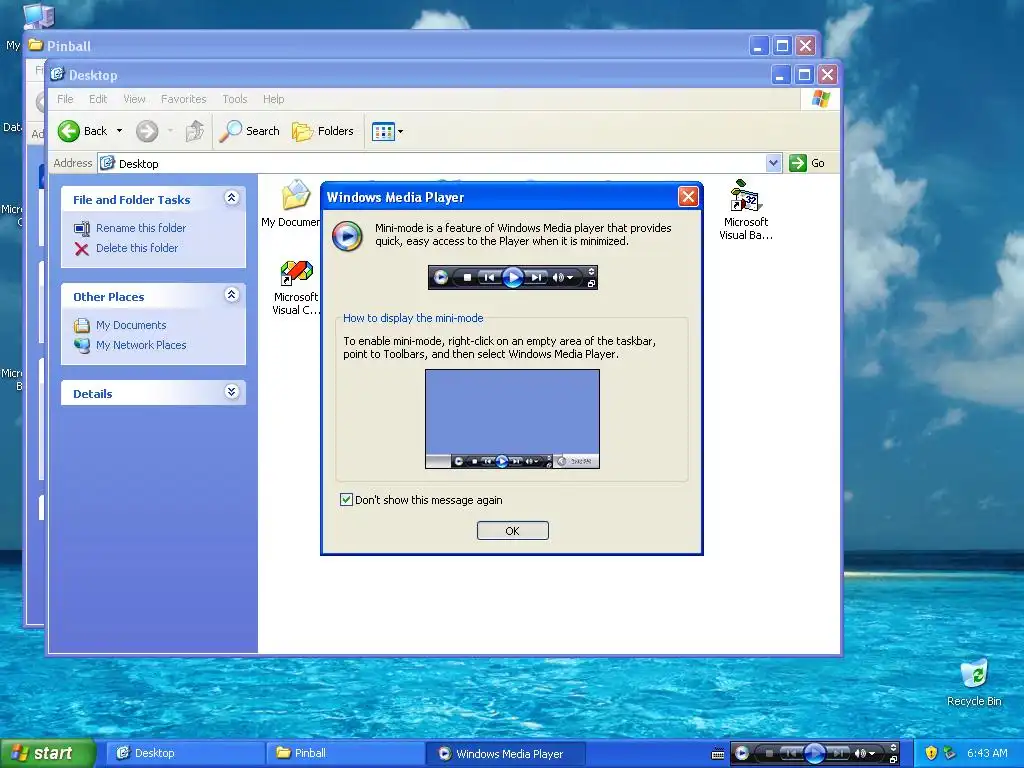This screenshot has width=1024, height=768.
Task: Click the My Computer desktop icon
Action: [37, 16]
